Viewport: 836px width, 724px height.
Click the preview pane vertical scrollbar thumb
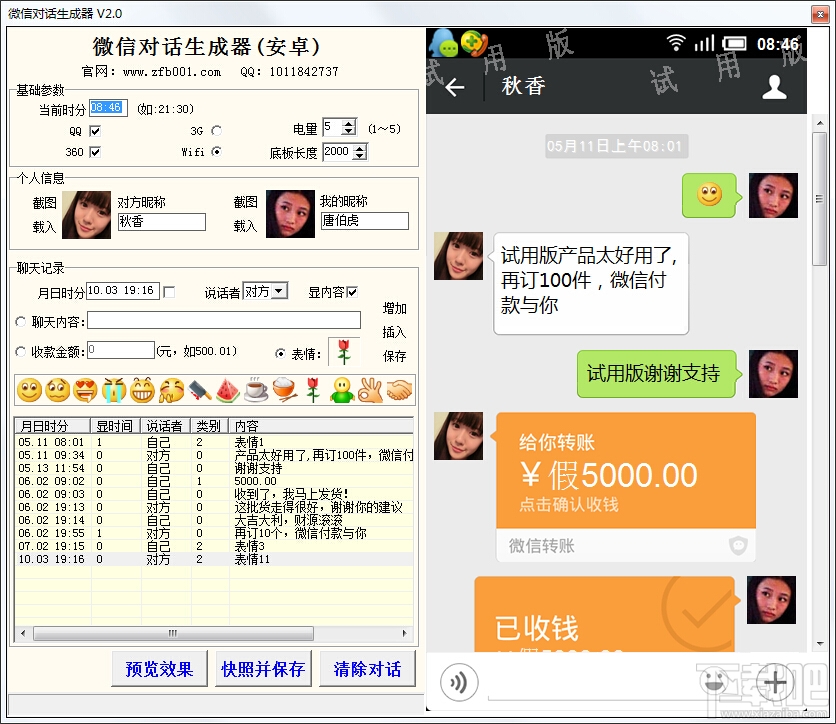coord(819,198)
